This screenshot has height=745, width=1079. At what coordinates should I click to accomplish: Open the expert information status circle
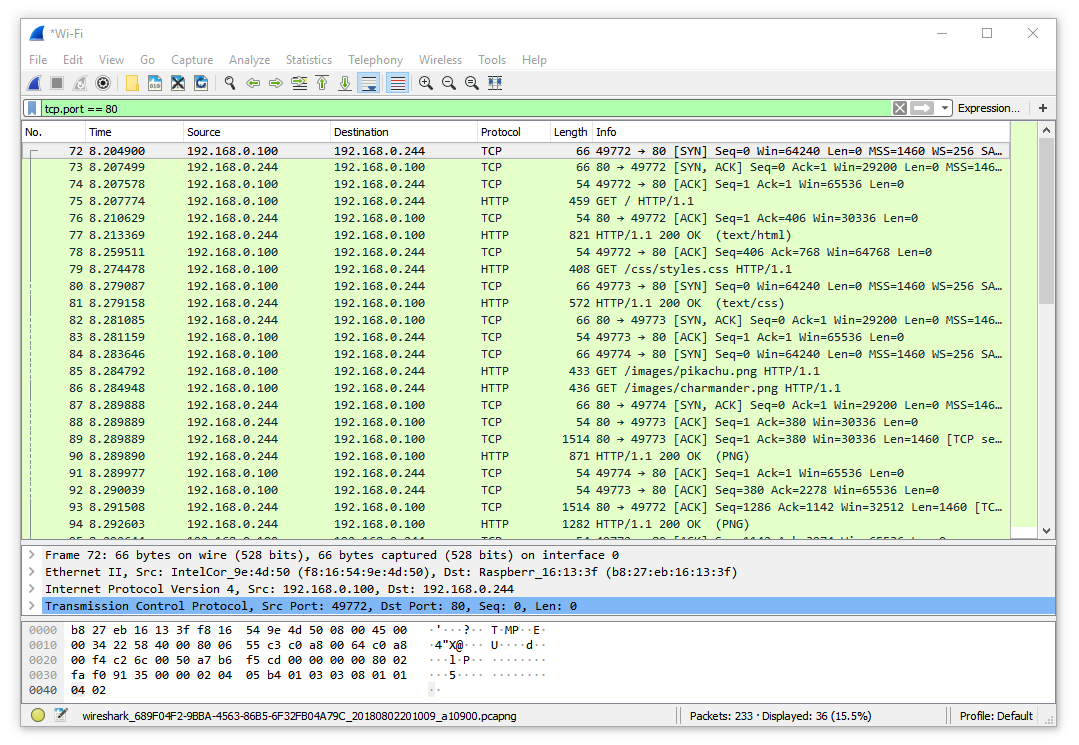[x=38, y=715]
